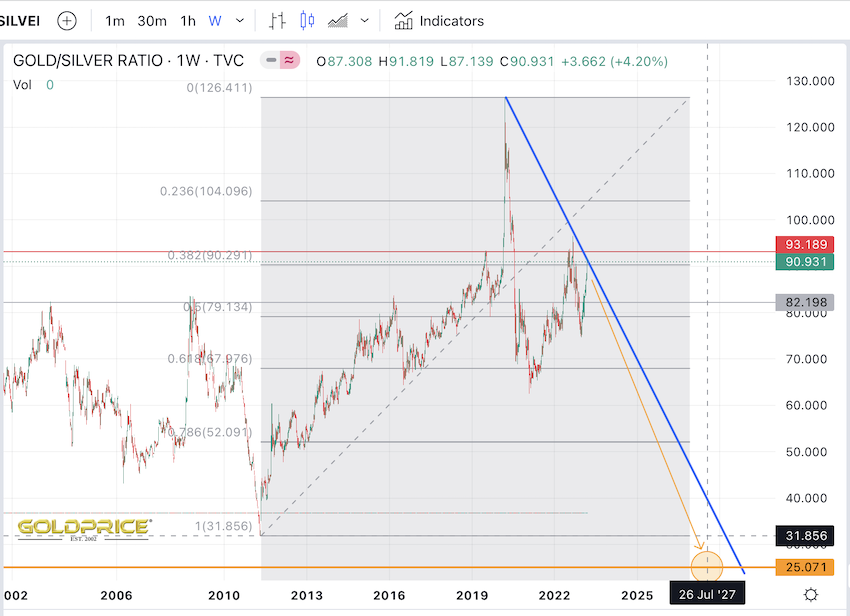
Task: Switch to 30m timeframe
Action: [152, 20]
